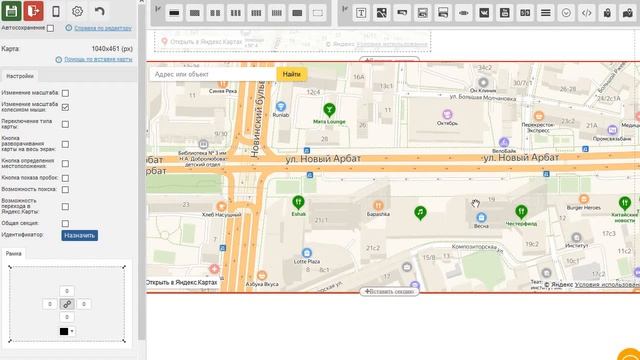Click the Октябрь cinema map marker
Screen dimensions: 640x360
pos(447,114)
